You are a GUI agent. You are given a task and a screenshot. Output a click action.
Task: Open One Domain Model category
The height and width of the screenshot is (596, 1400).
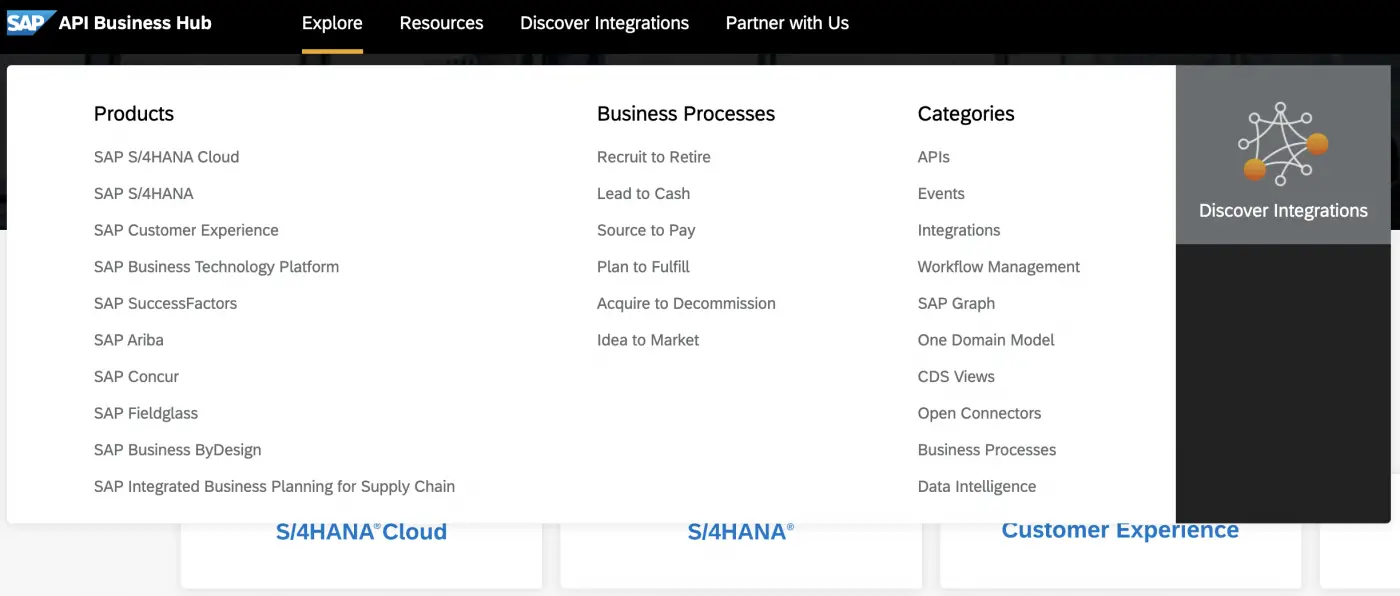pos(986,340)
